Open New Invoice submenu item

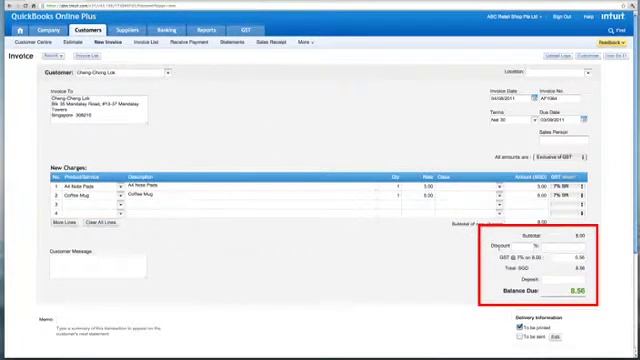tap(108, 42)
